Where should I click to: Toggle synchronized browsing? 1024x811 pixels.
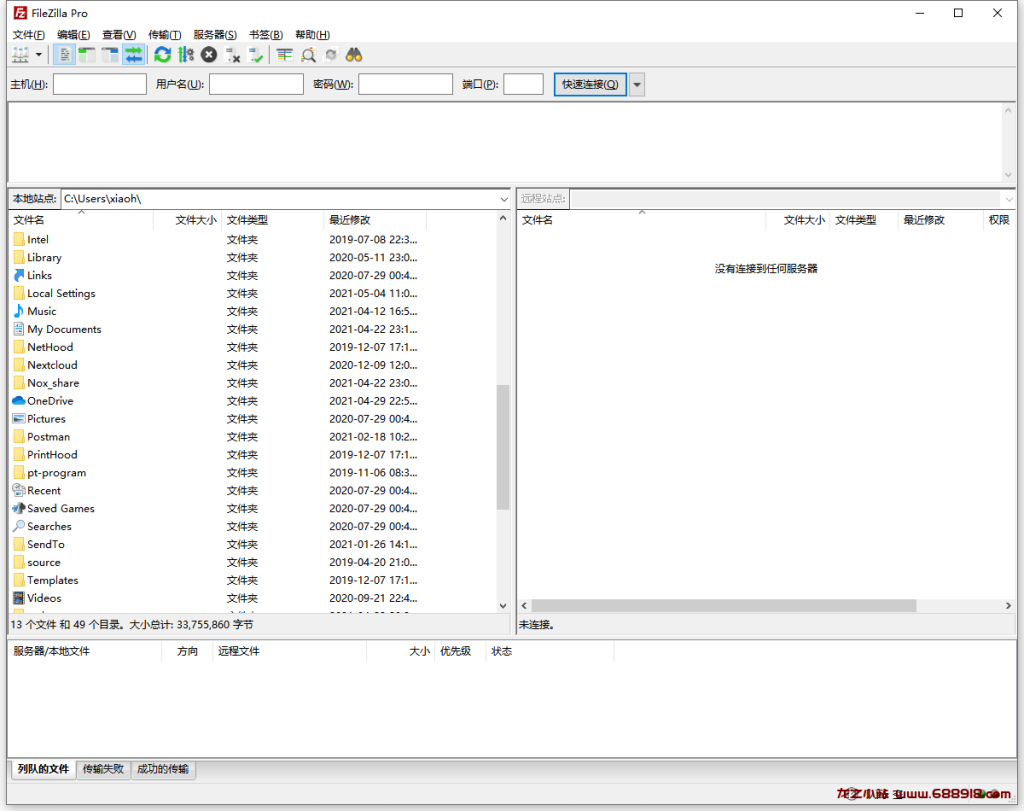tap(331, 56)
